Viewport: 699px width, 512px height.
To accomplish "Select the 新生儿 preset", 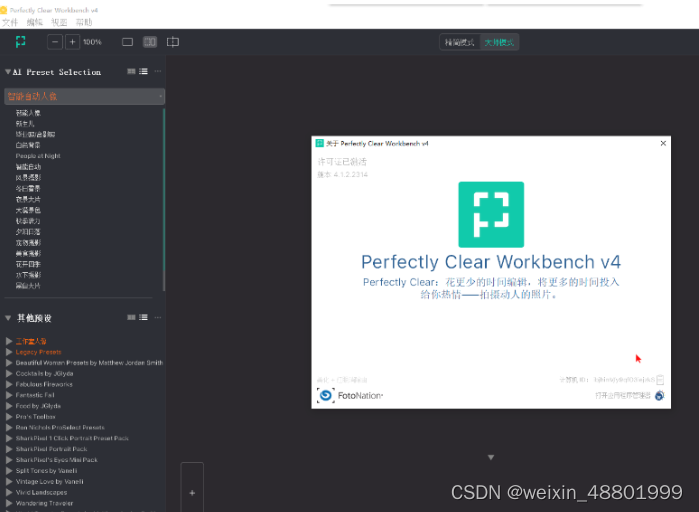I will pyautogui.click(x=25, y=123).
